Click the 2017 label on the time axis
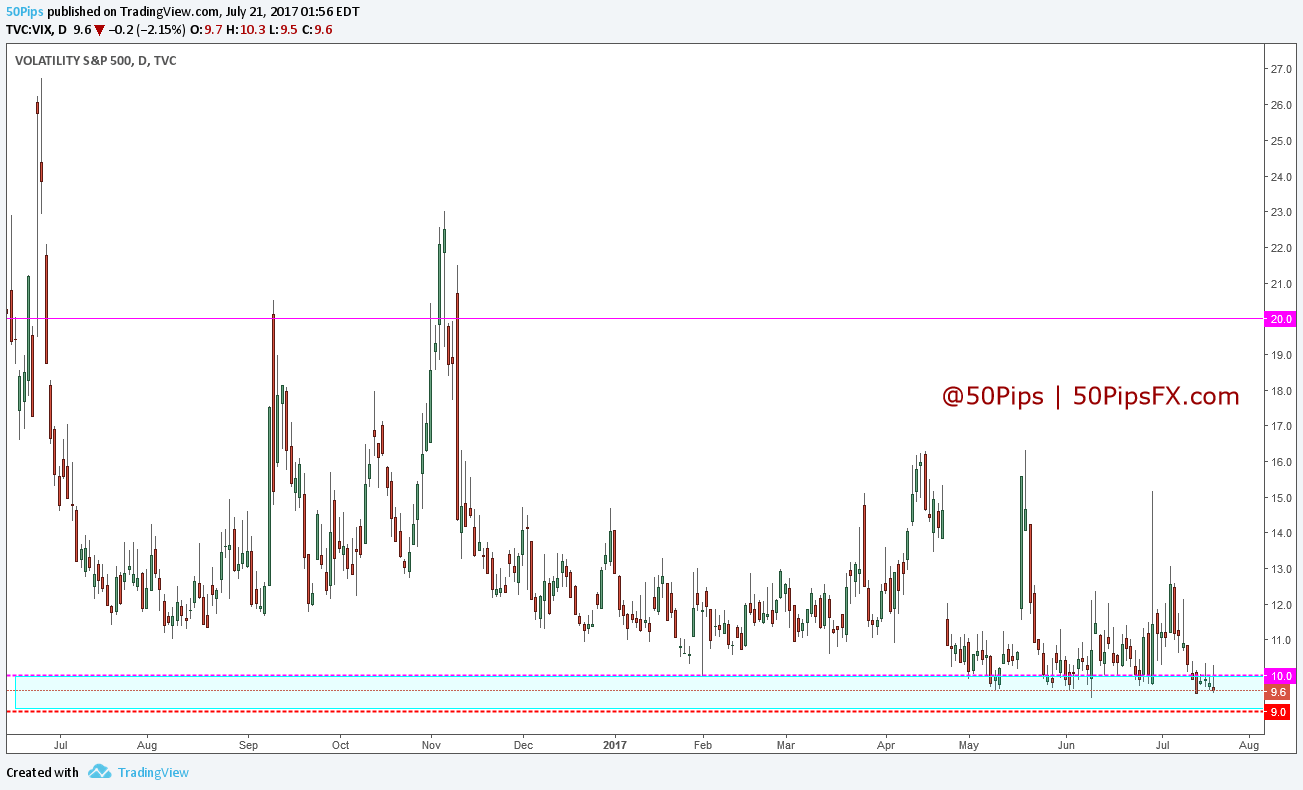Screen dimensions: 1303x790 pos(616,745)
